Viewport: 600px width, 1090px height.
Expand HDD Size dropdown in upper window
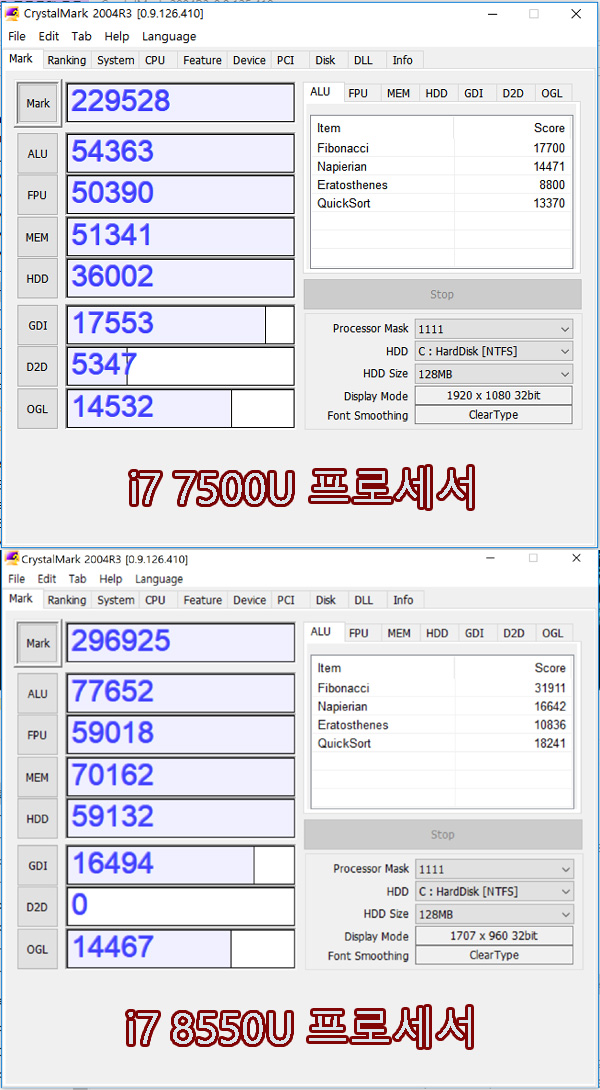point(494,373)
